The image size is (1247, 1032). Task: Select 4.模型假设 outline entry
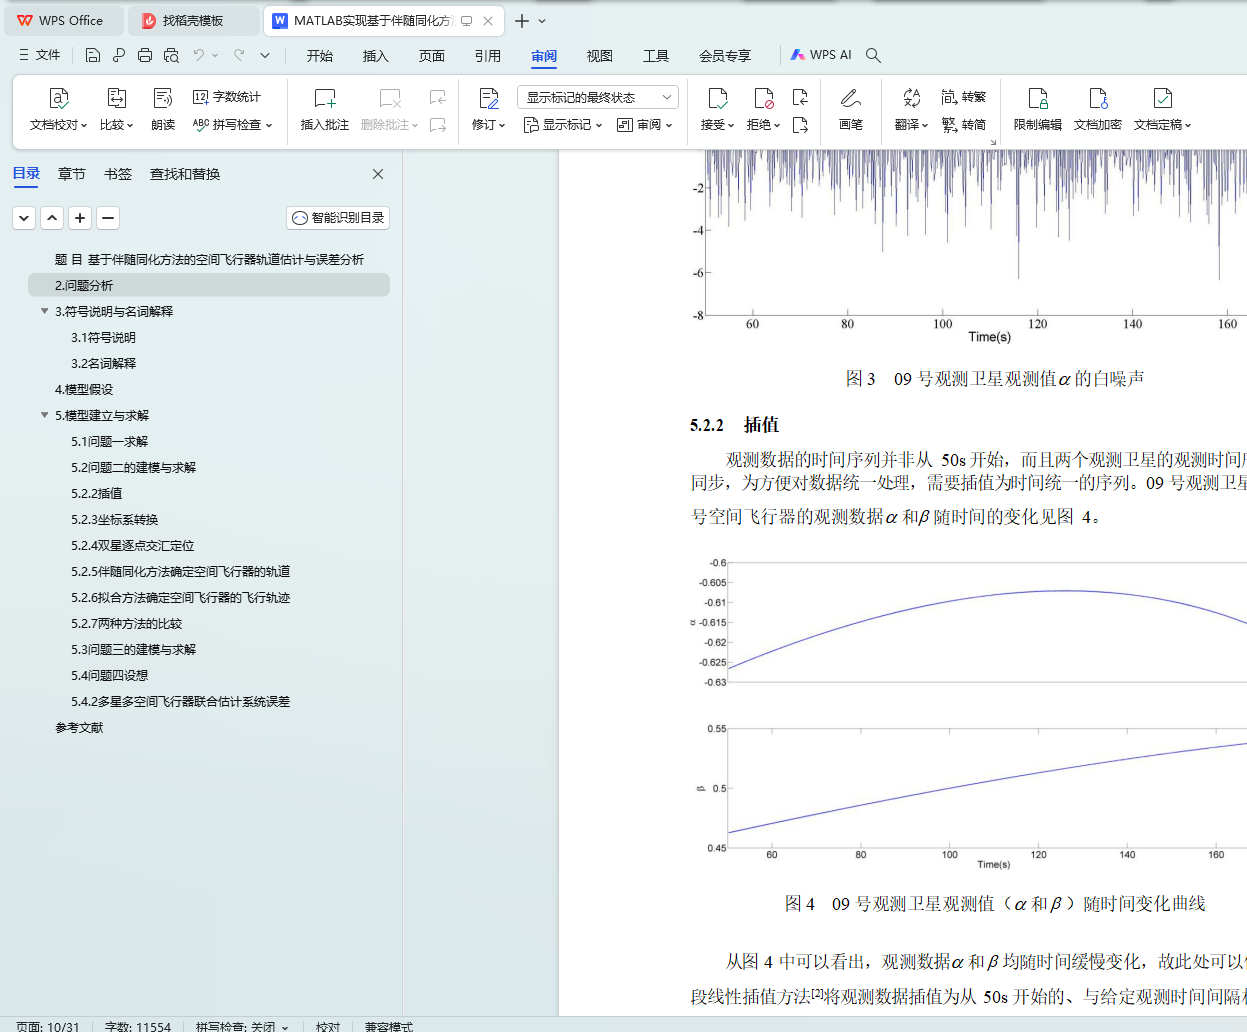point(84,389)
